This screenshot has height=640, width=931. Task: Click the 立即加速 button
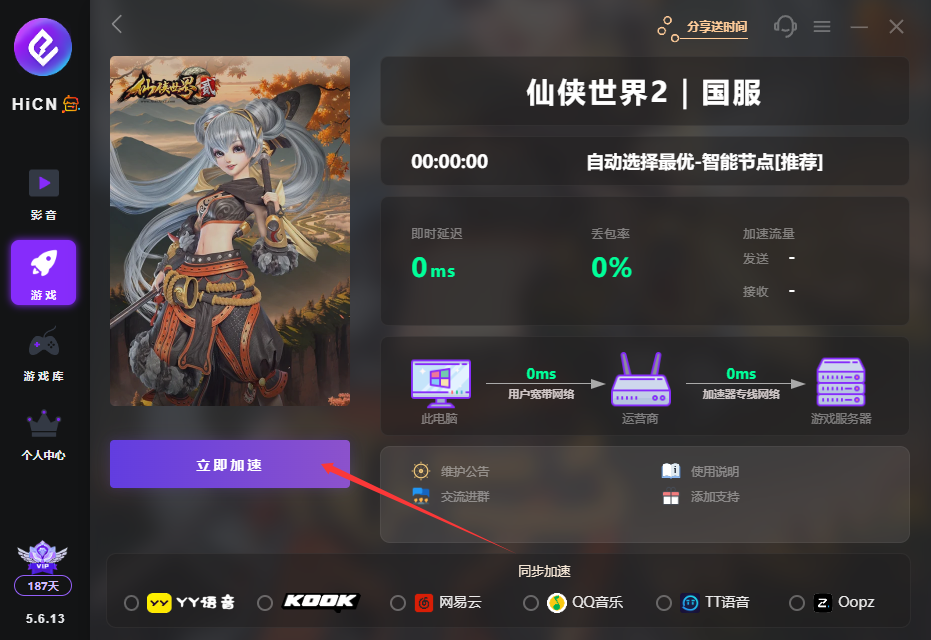click(x=230, y=464)
